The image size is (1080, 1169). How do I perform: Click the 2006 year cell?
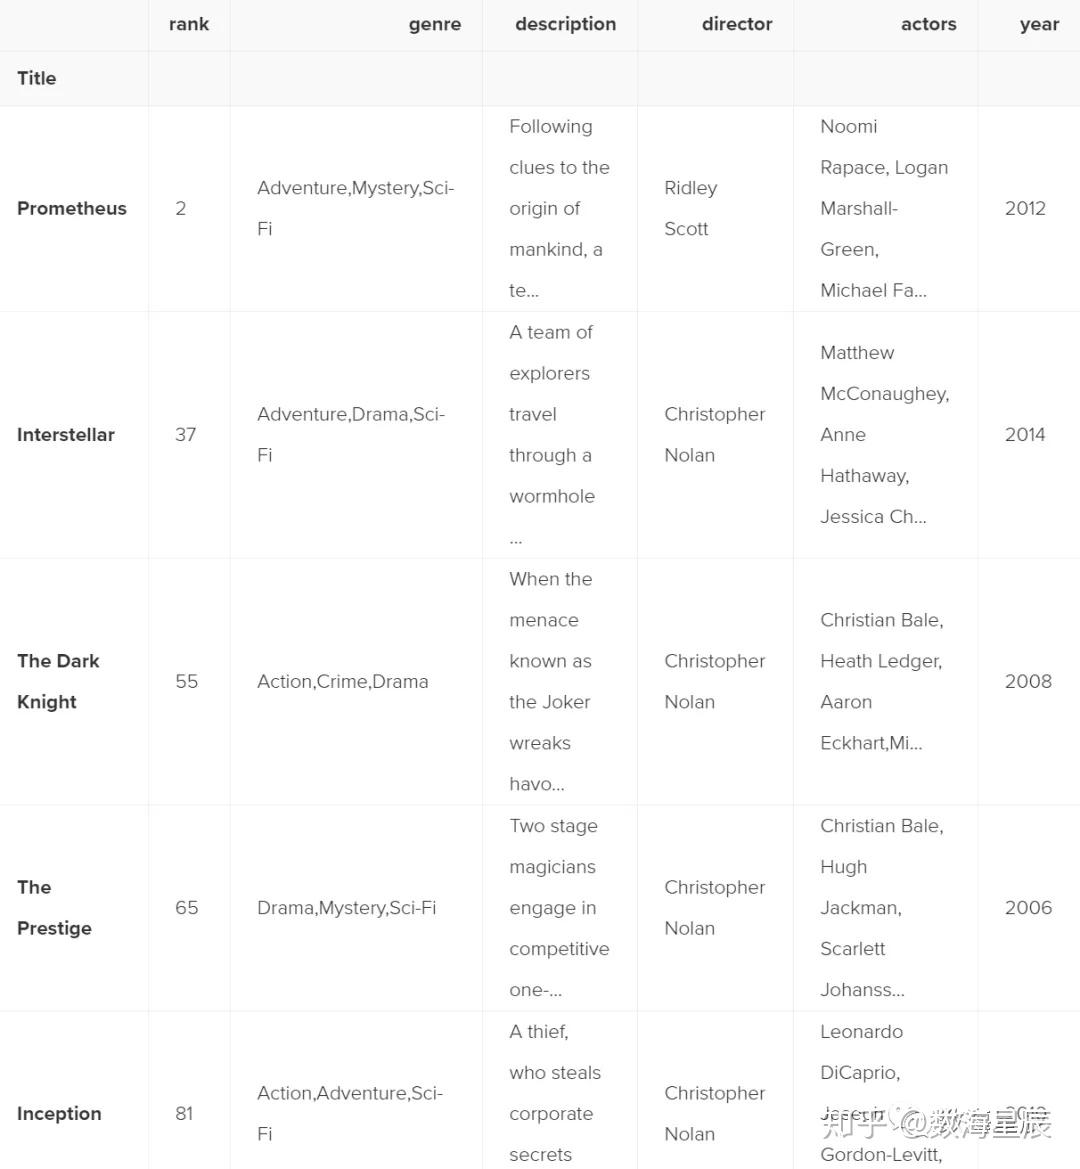click(1028, 907)
